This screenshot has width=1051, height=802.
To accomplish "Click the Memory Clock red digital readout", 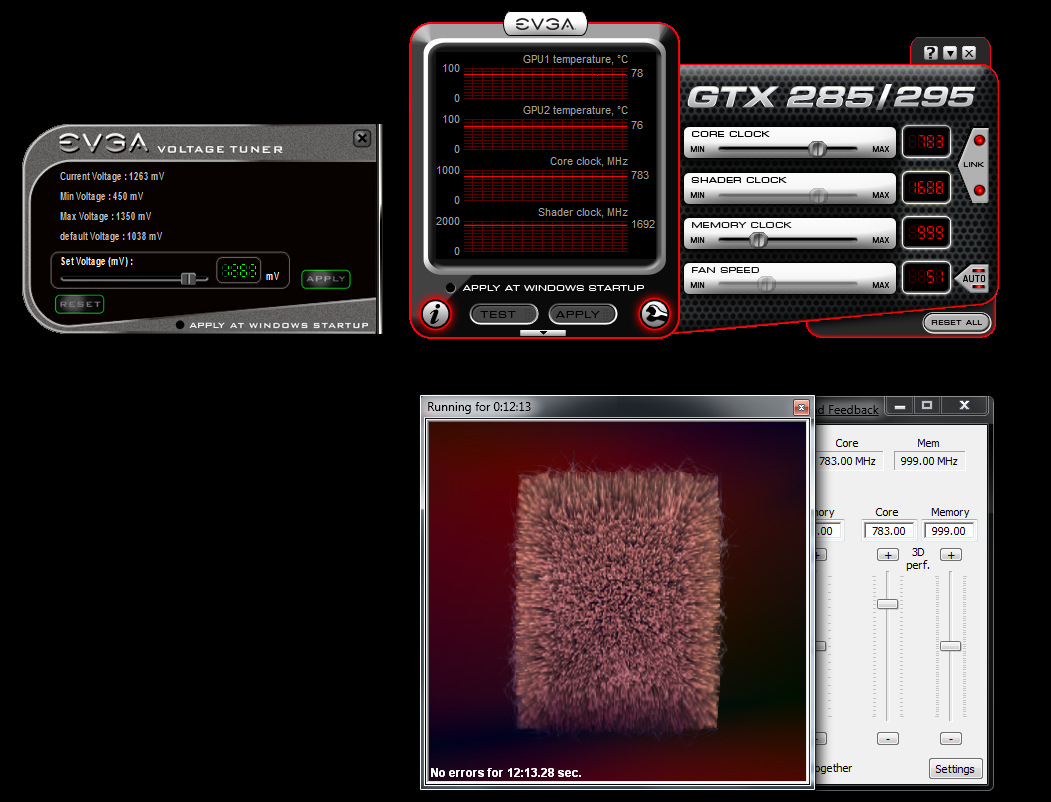I will click(926, 232).
